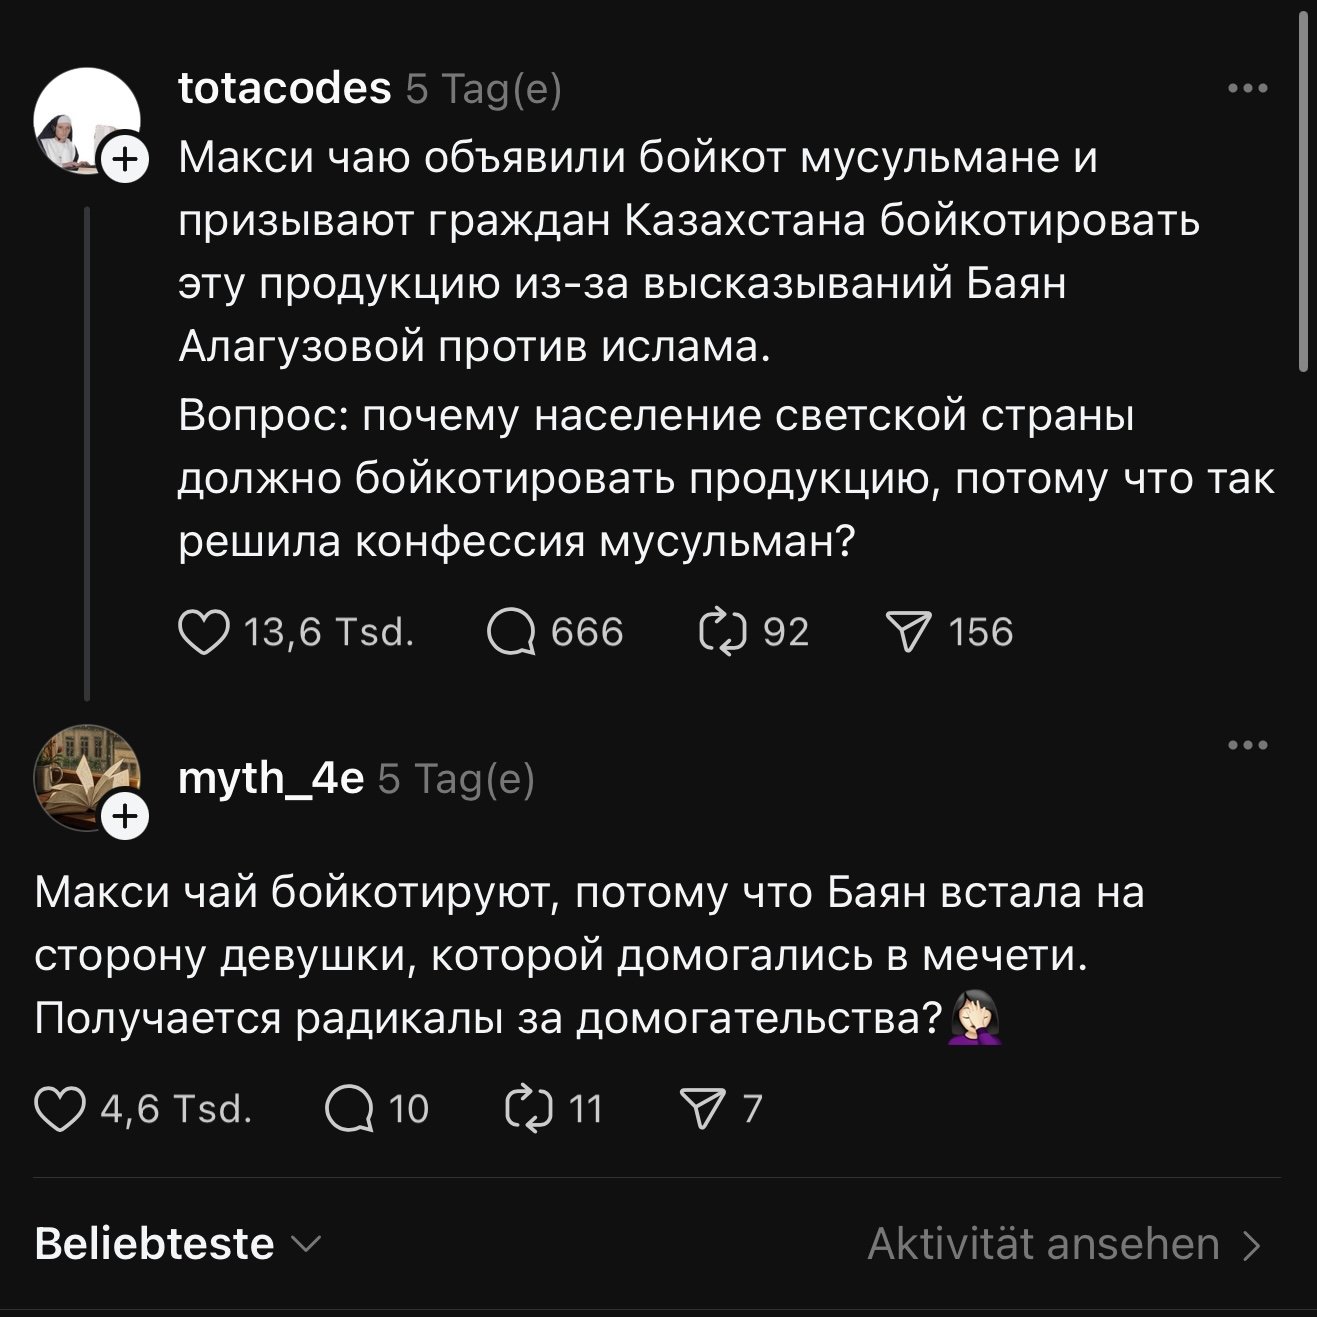The image size is (1317, 1317).
Task: Open Aktivität ansehen
Action: pyautogui.click(x=1064, y=1245)
